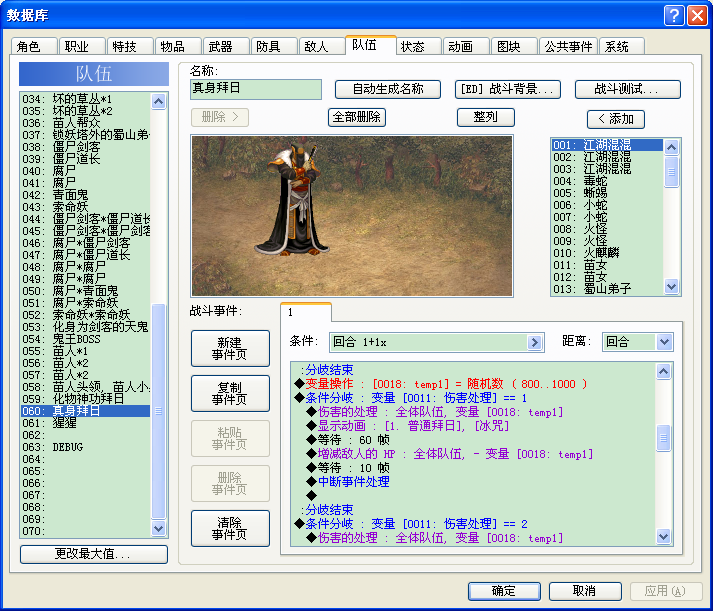Screen dimensions: 713x611
Task: Switch to the 特技 tab
Action: 130,46
